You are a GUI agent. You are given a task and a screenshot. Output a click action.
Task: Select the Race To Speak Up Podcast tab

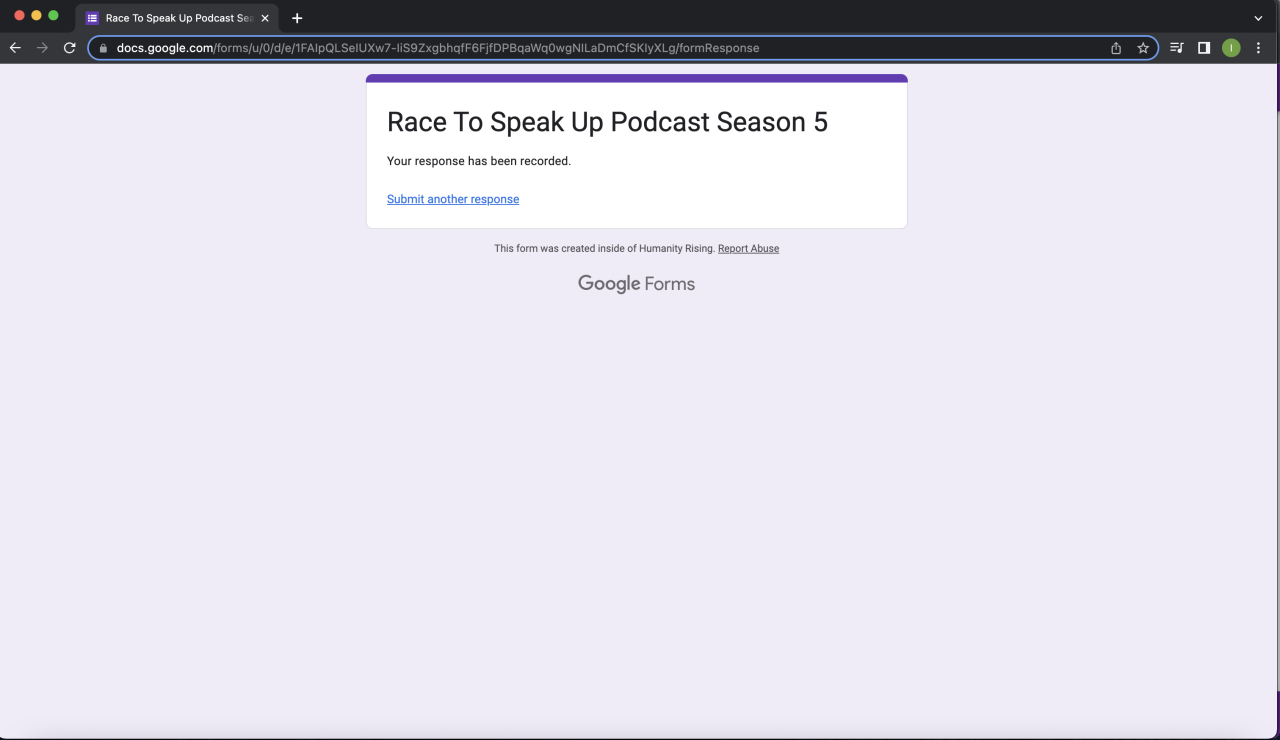[x=178, y=18]
